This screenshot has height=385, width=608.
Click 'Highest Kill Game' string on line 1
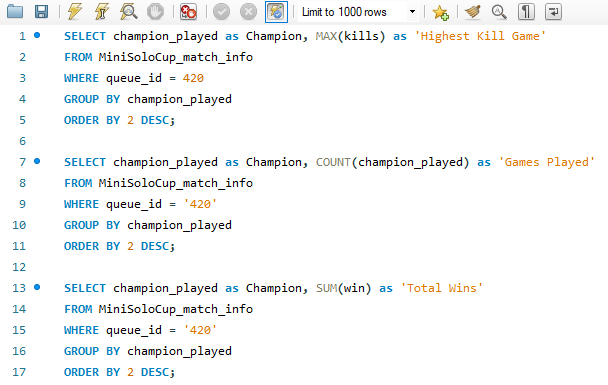click(x=480, y=36)
